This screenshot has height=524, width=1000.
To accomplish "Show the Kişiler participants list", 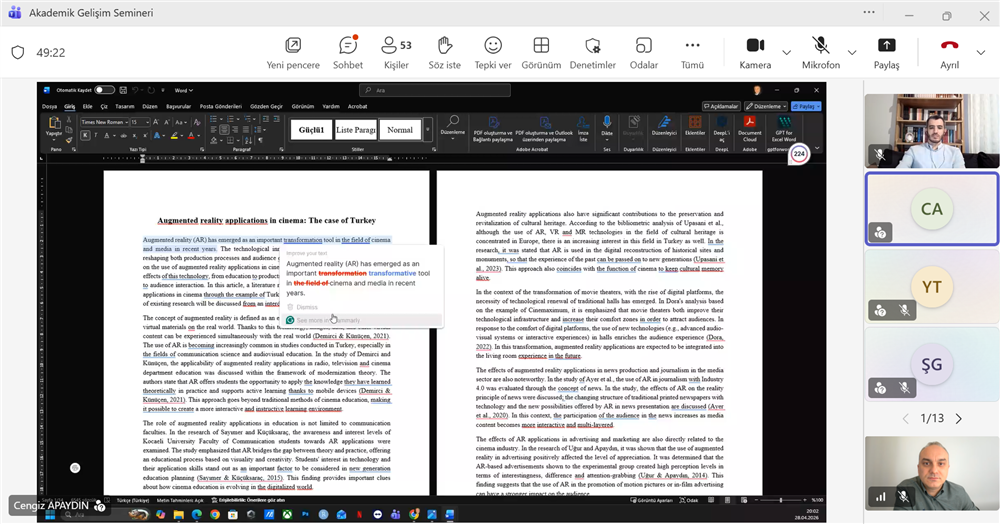I will pyautogui.click(x=396, y=46).
